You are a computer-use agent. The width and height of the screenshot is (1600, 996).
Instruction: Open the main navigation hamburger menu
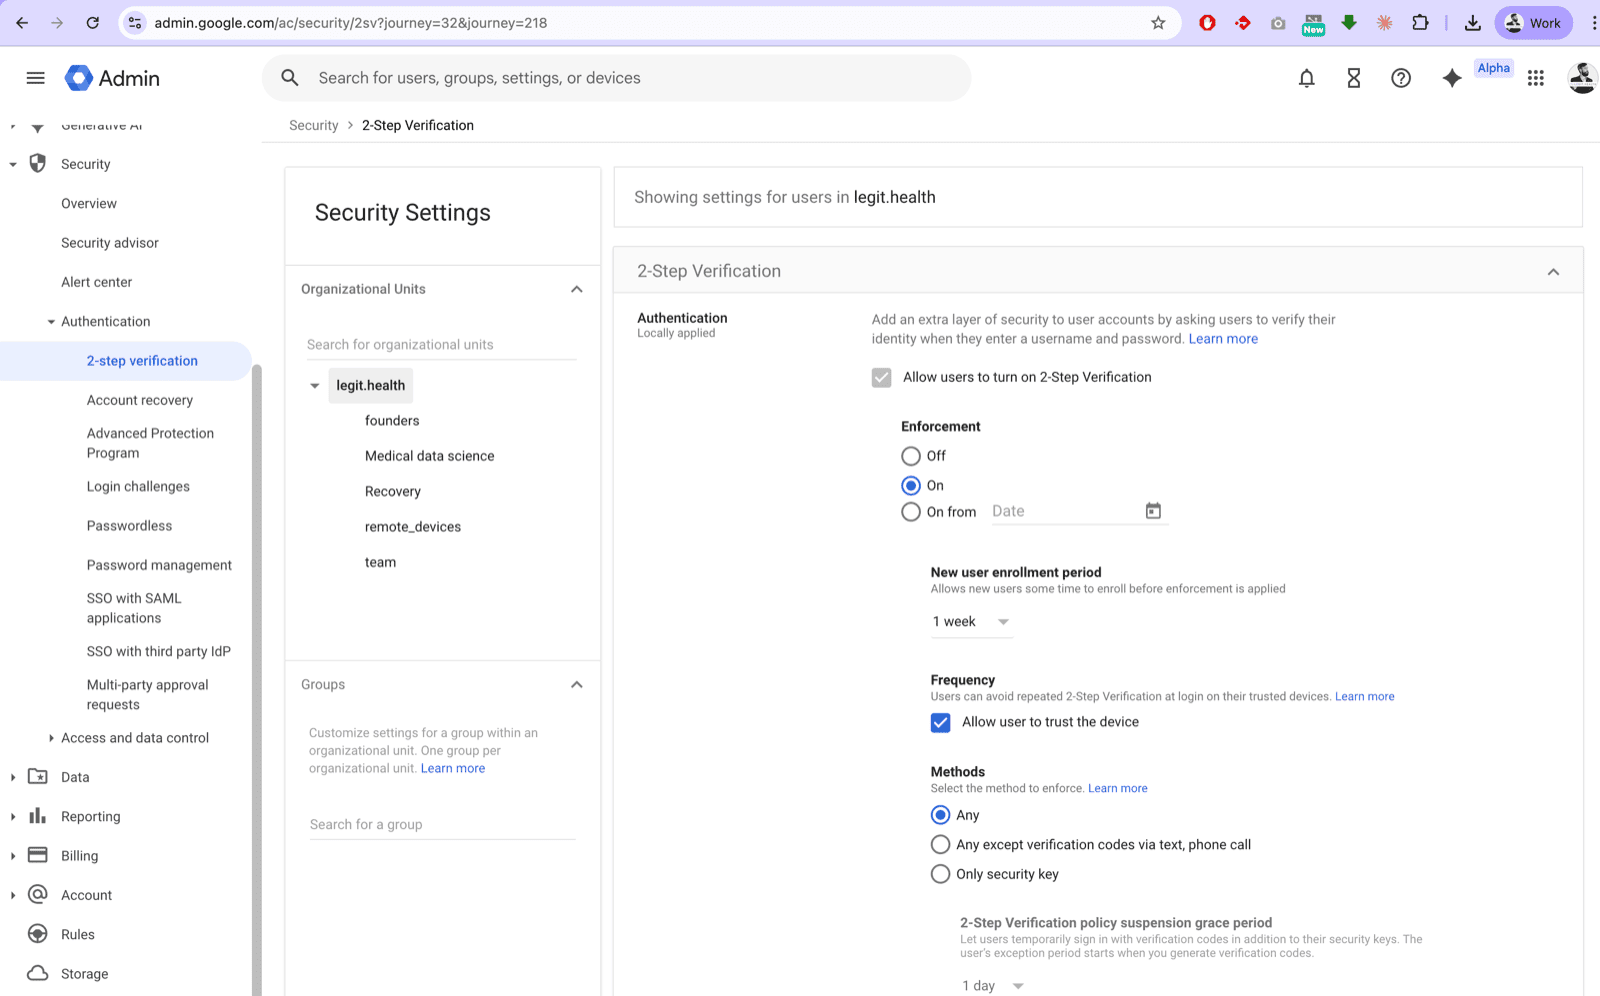pos(35,78)
